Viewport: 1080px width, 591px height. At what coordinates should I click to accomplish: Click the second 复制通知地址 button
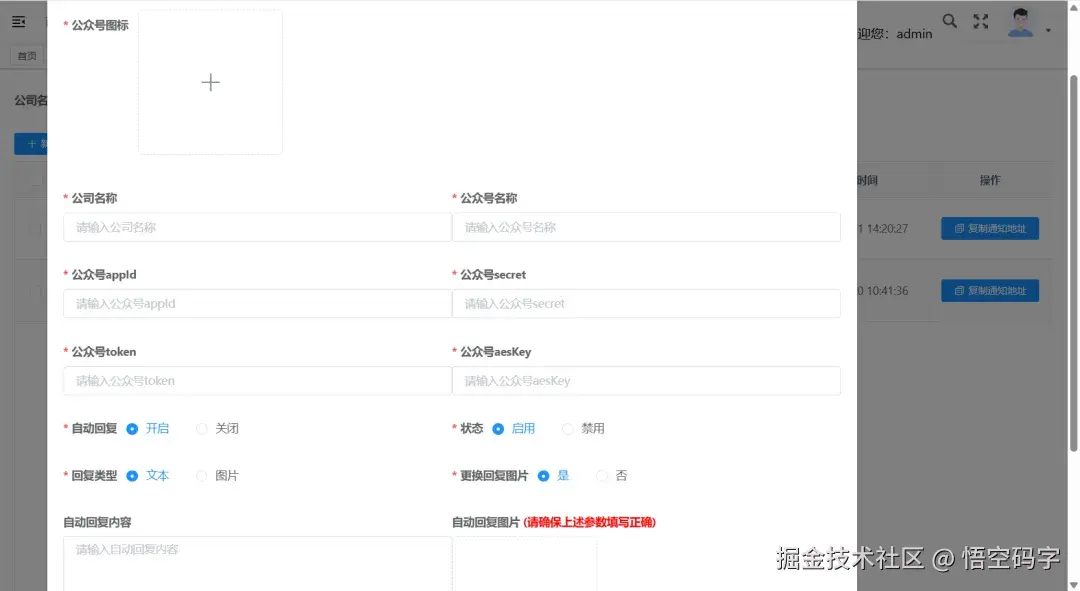click(x=989, y=290)
